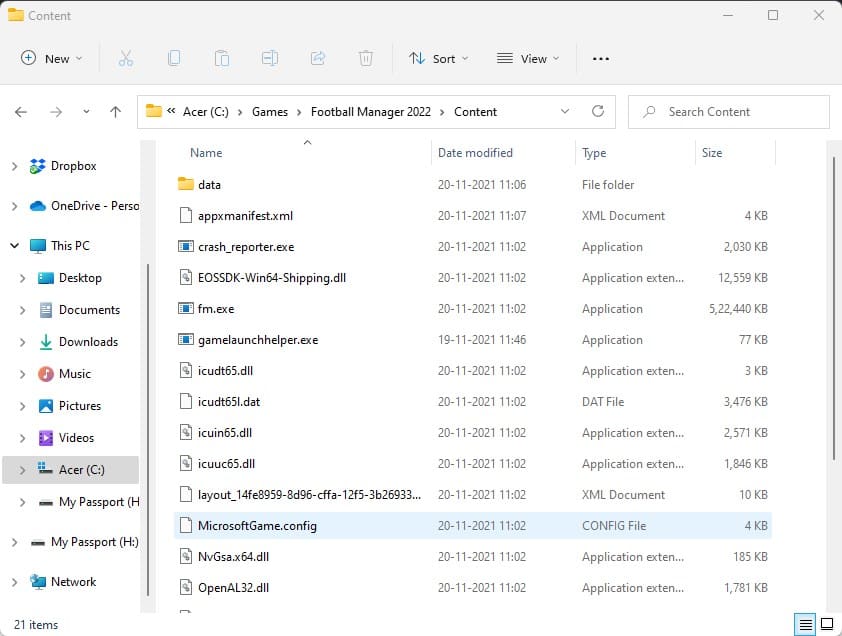The width and height of the screenshot is (842, 636).
Task: Expand the Desktop tree node
Action: (23, 278)
